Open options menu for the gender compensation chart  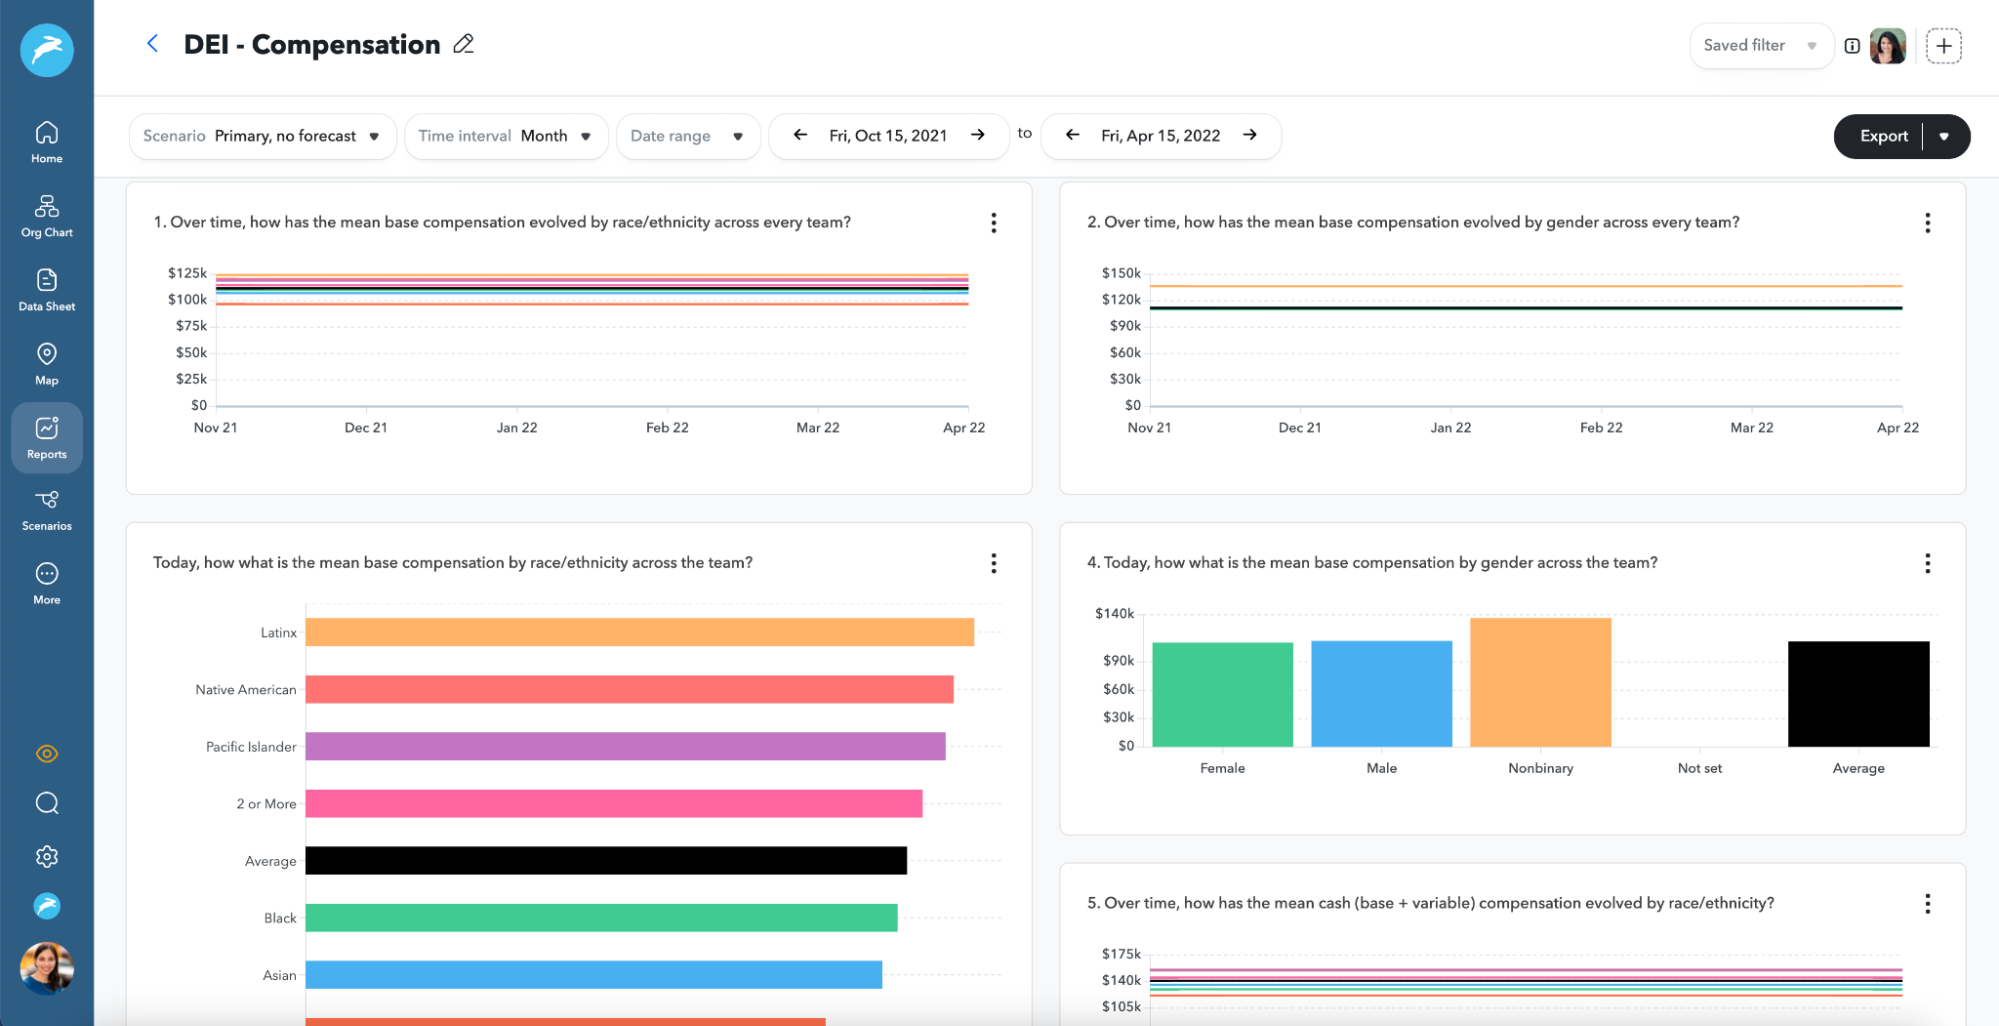coord(1926,224)
